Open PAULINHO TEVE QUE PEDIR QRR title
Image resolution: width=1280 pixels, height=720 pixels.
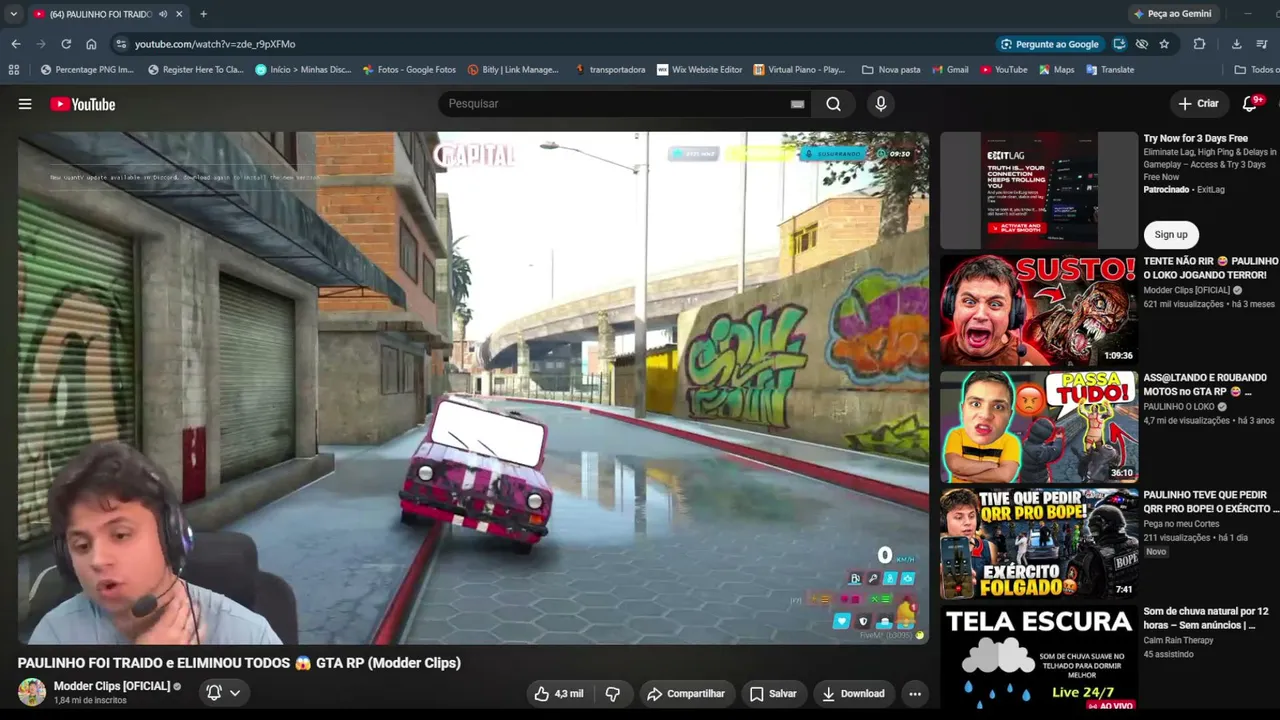point(1211,502)
